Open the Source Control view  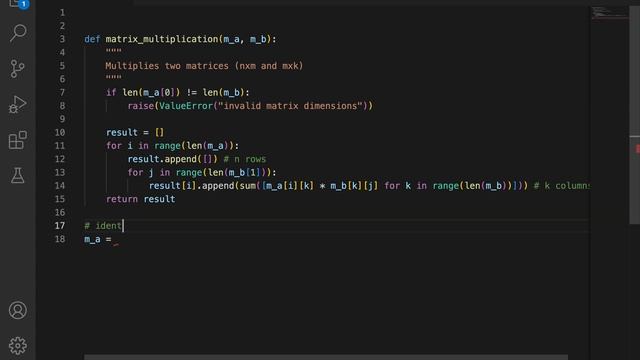(18, 69)
